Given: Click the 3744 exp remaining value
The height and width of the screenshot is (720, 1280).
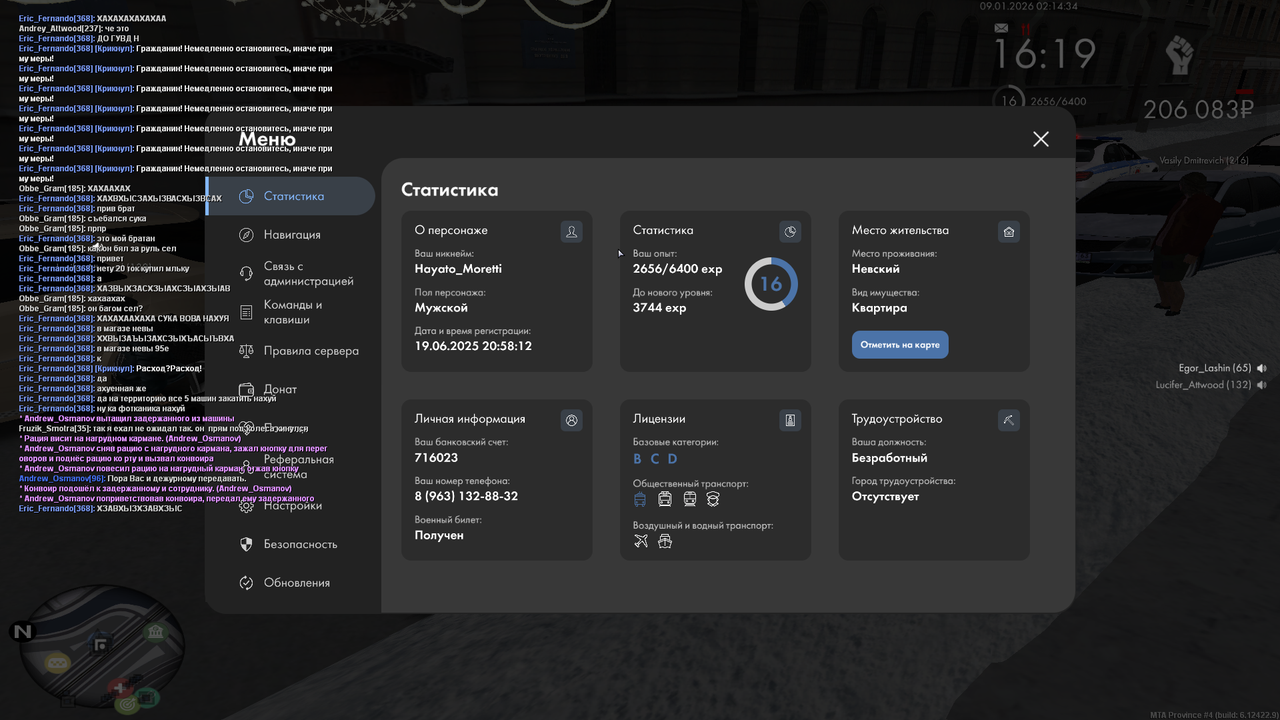Looking at the screenshot, I should (660, 308).
